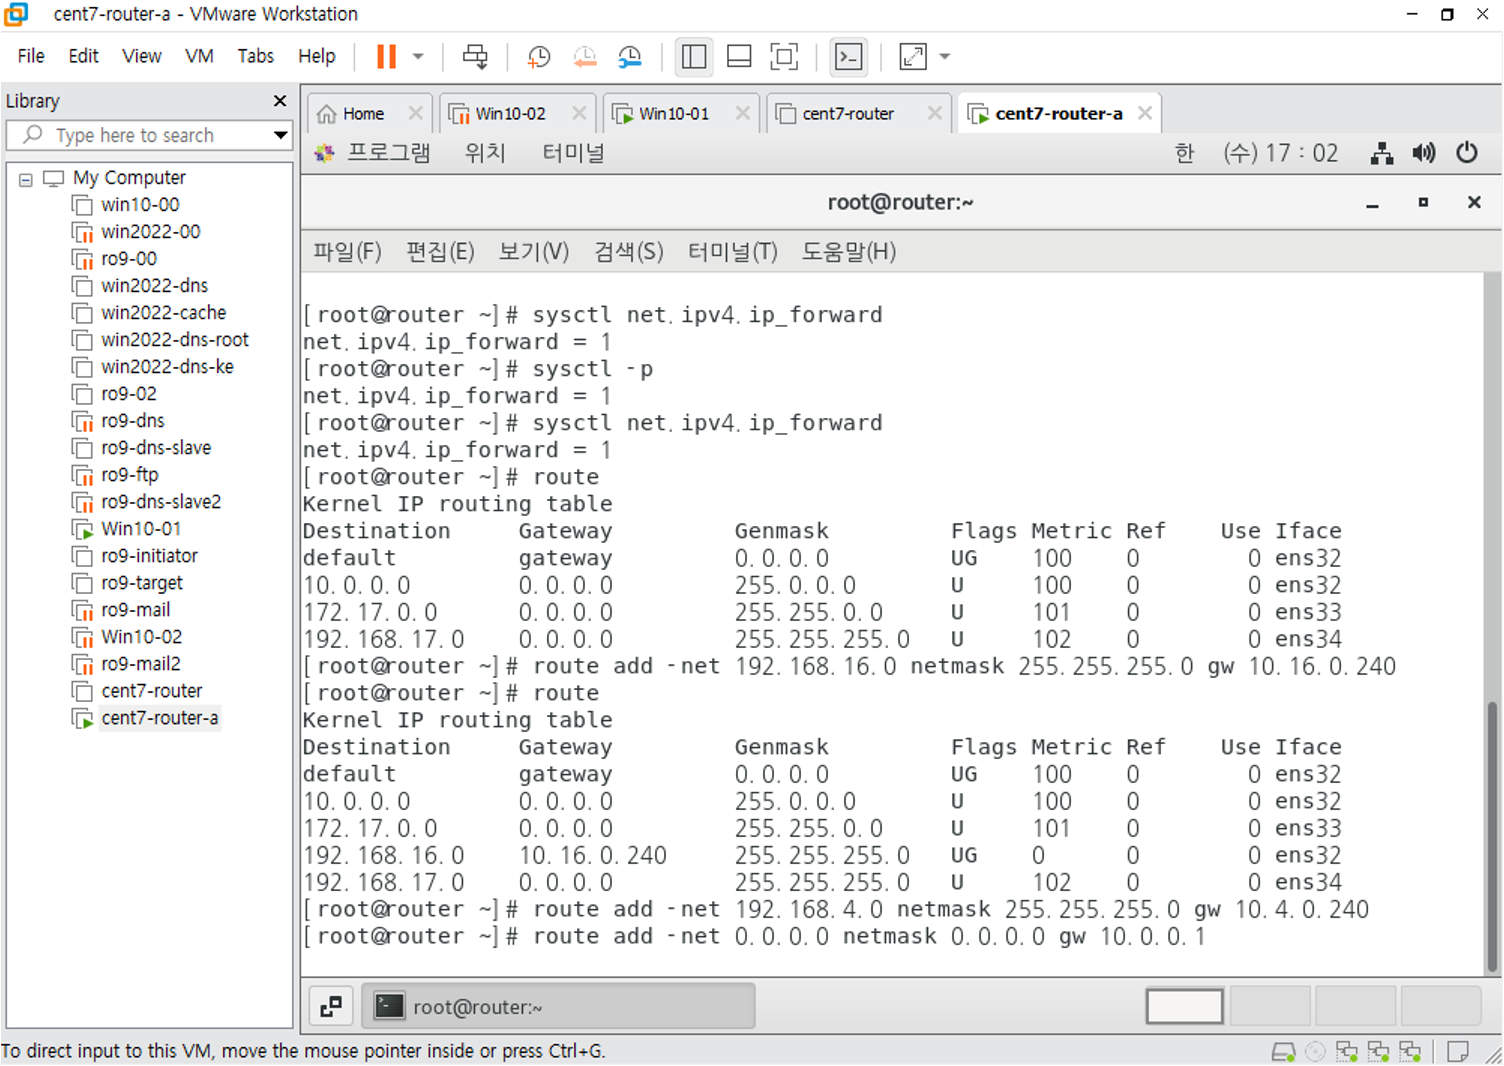Take a snapshot of this VM
Screen dimensions: 1504x1066
click(x=539, y=57)
